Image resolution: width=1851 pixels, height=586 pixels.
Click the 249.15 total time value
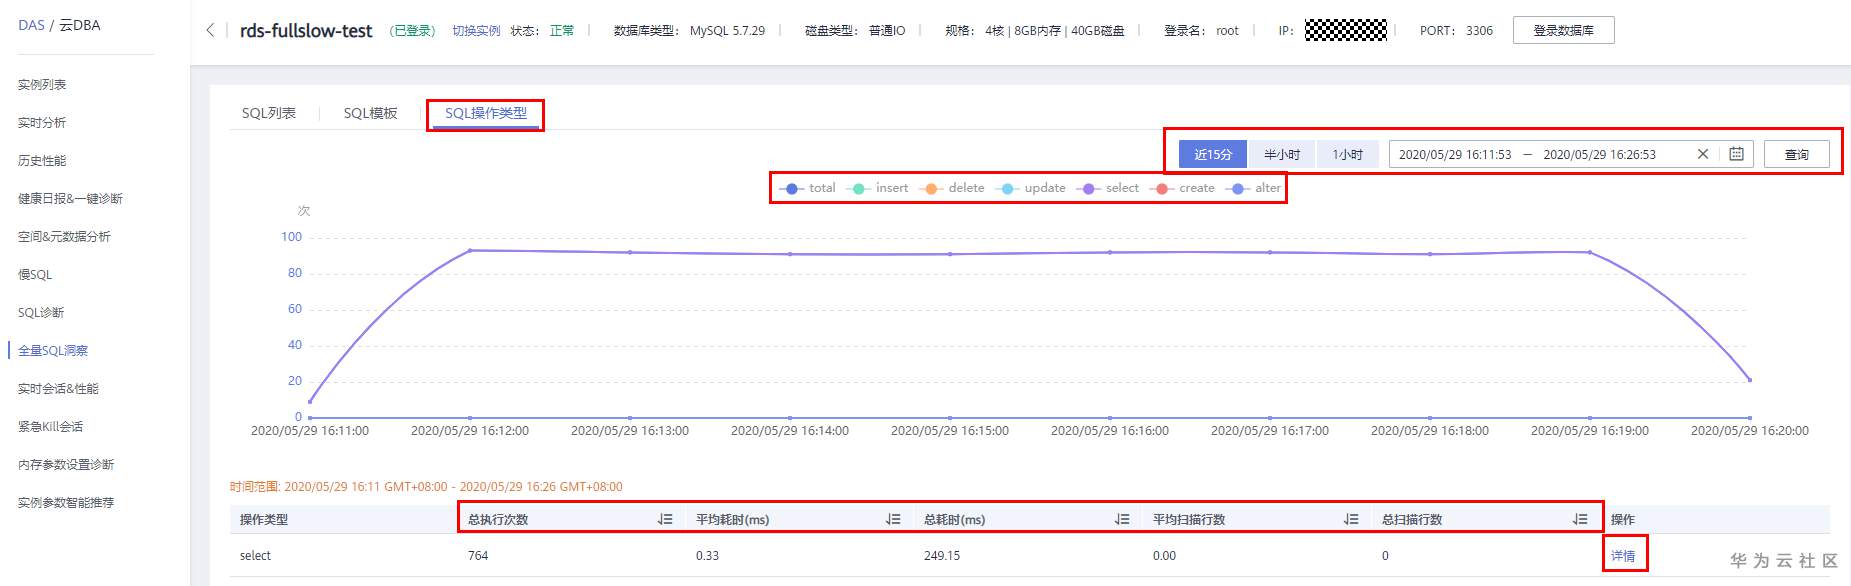[942, 556]
